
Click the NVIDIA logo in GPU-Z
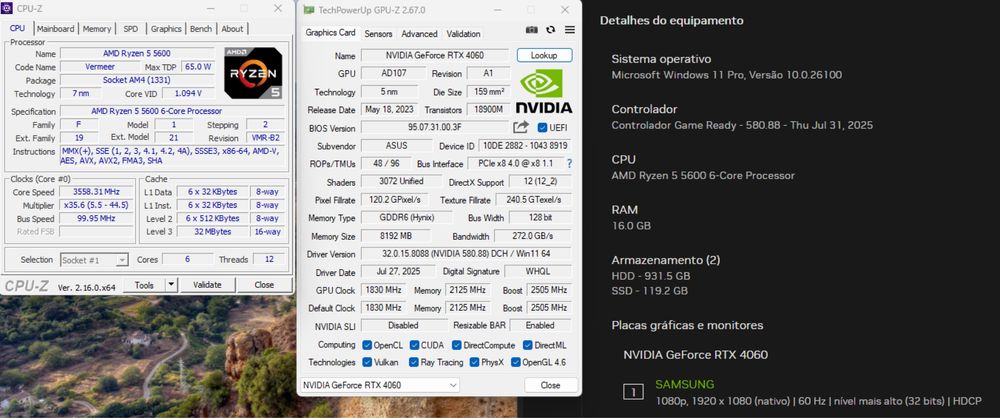543,91
